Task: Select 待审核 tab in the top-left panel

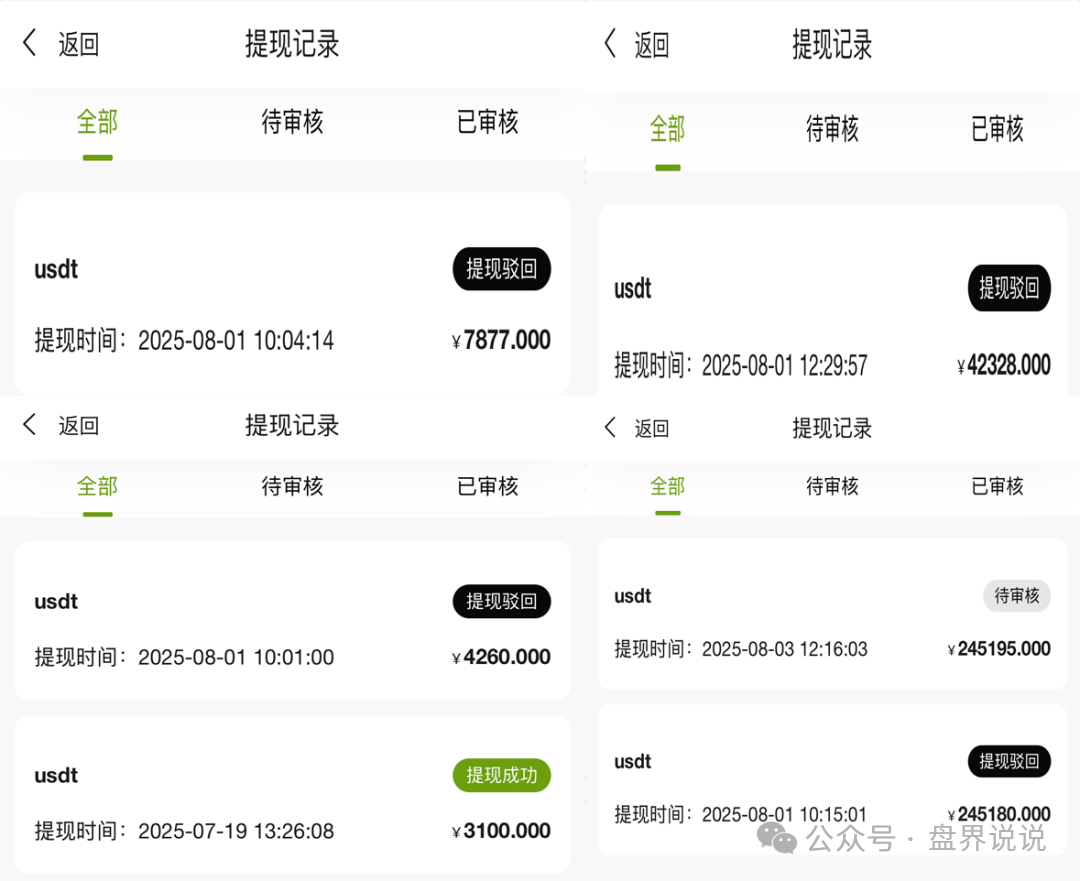Action: pos(292,122)
